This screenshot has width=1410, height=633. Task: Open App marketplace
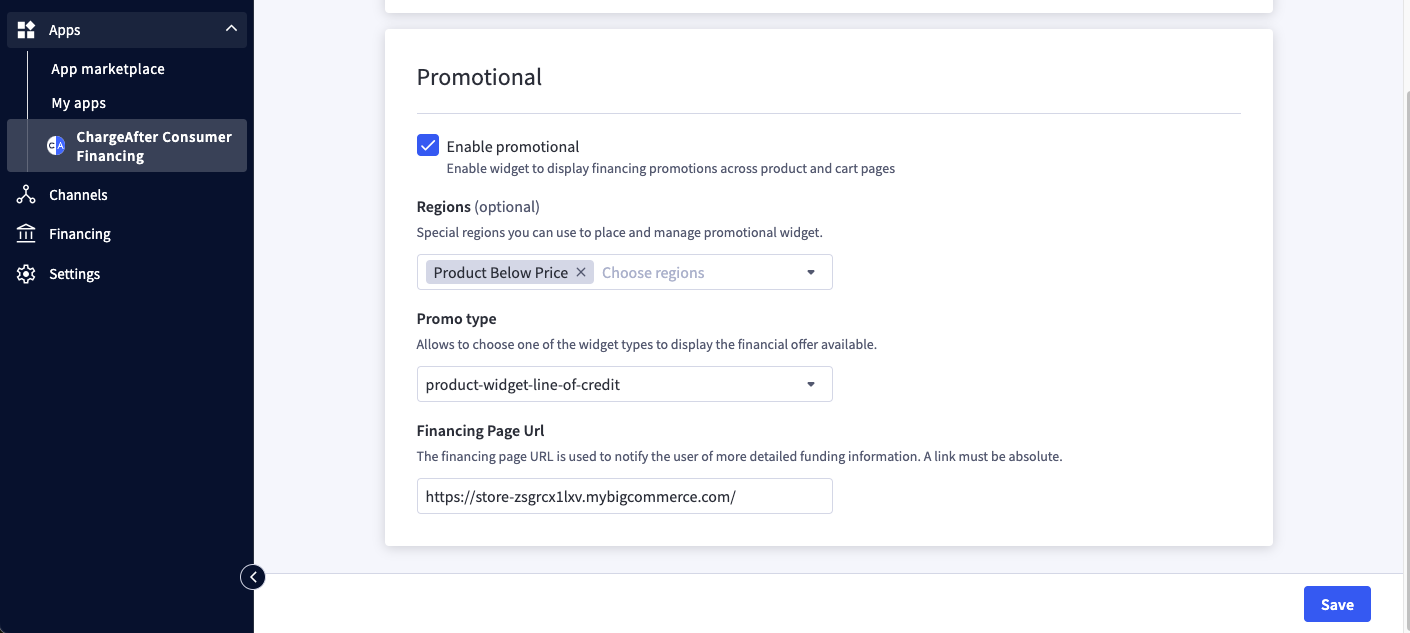tap(108, 69)
